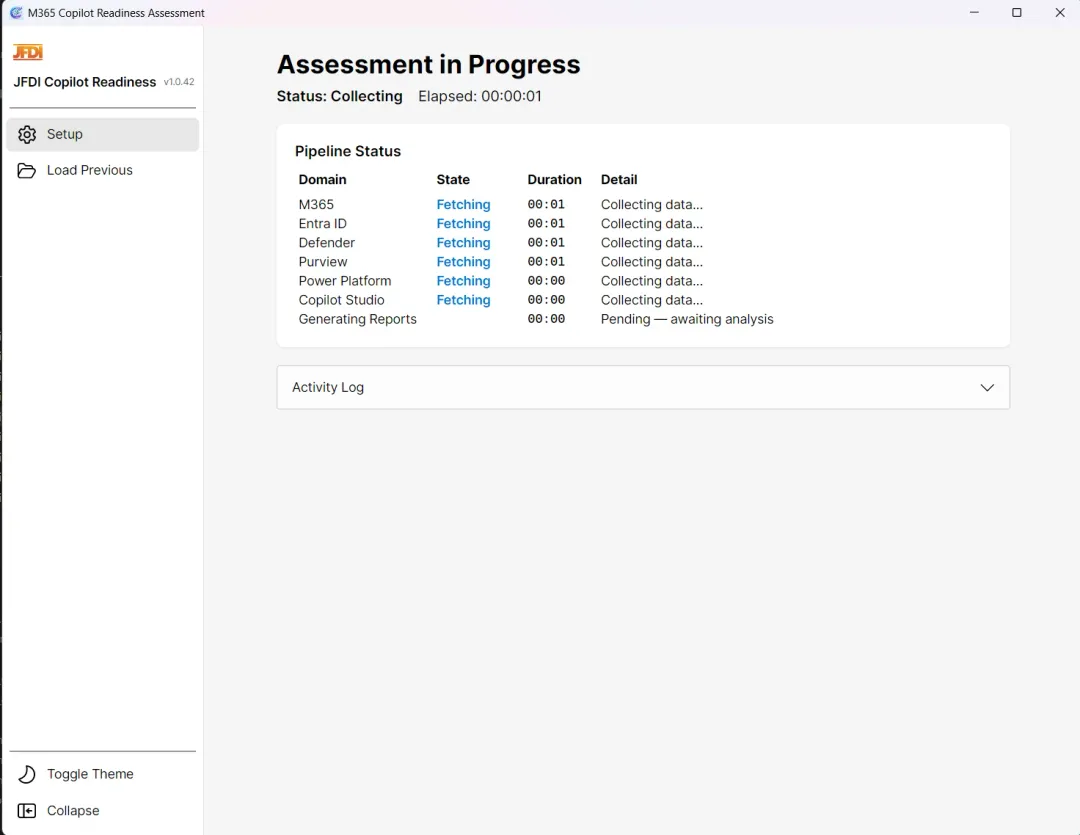The height and width of the screenshot is (835, 1080).
Task: Select the Copilot Studio domain label
Action: click(x=342, y=300)
